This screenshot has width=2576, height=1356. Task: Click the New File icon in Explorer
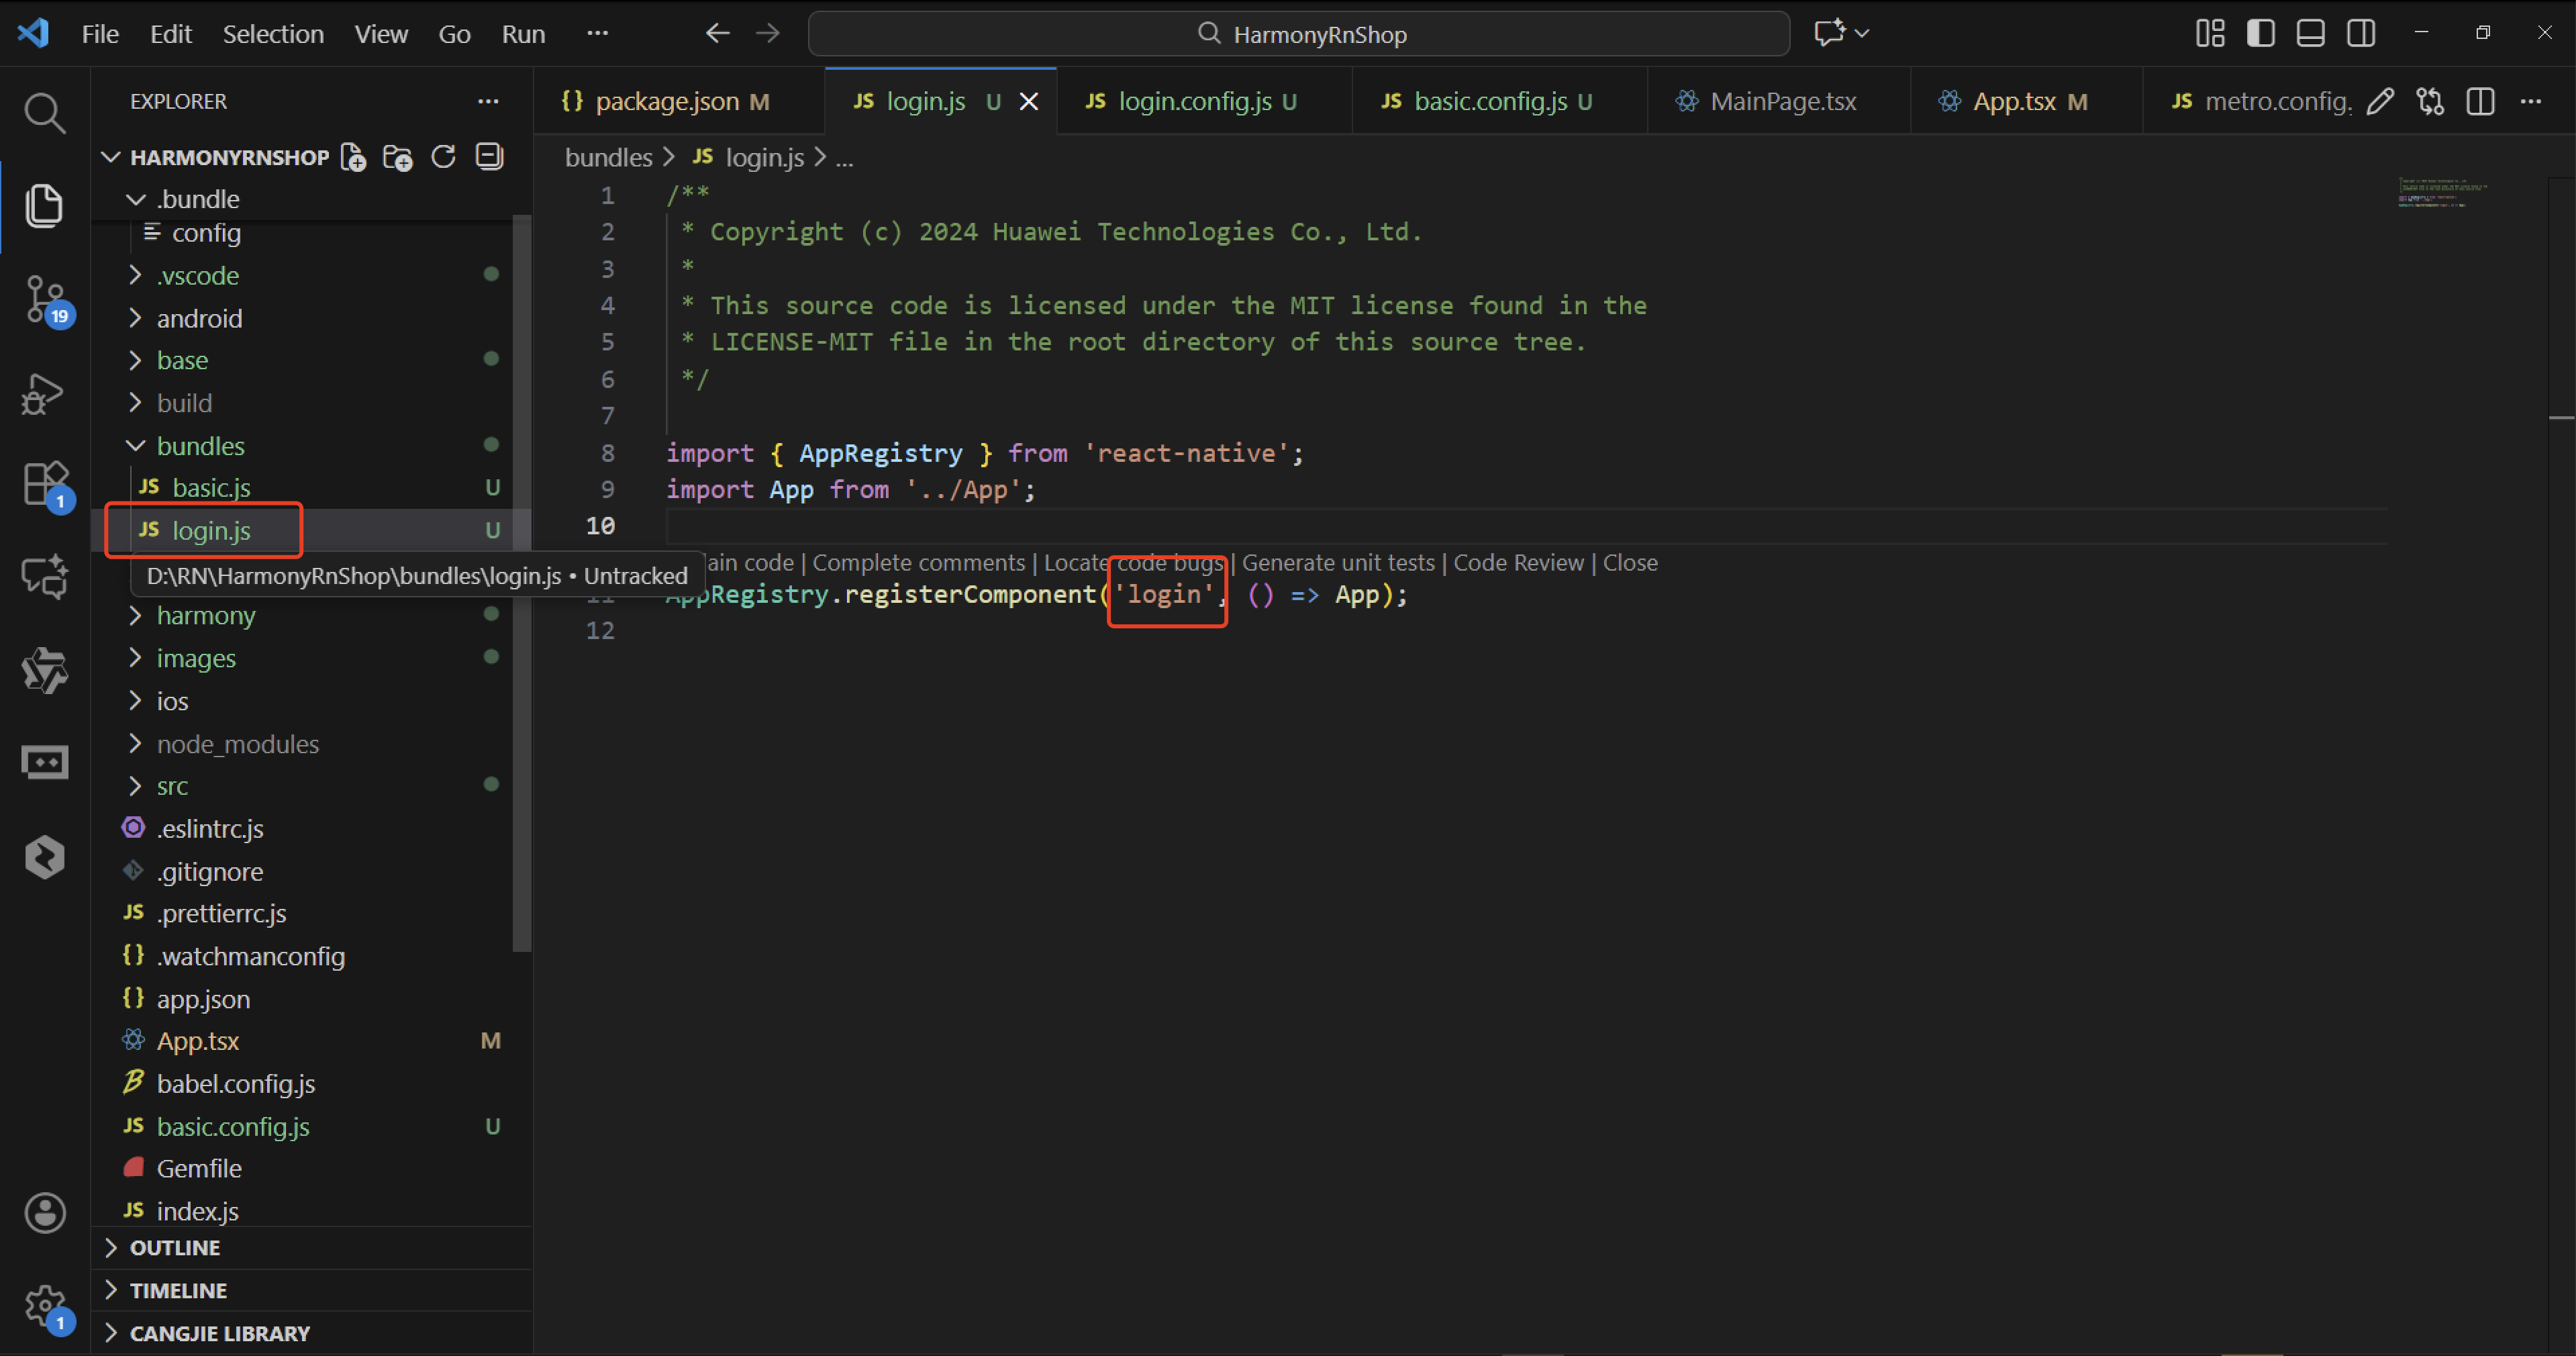[353, 157]
